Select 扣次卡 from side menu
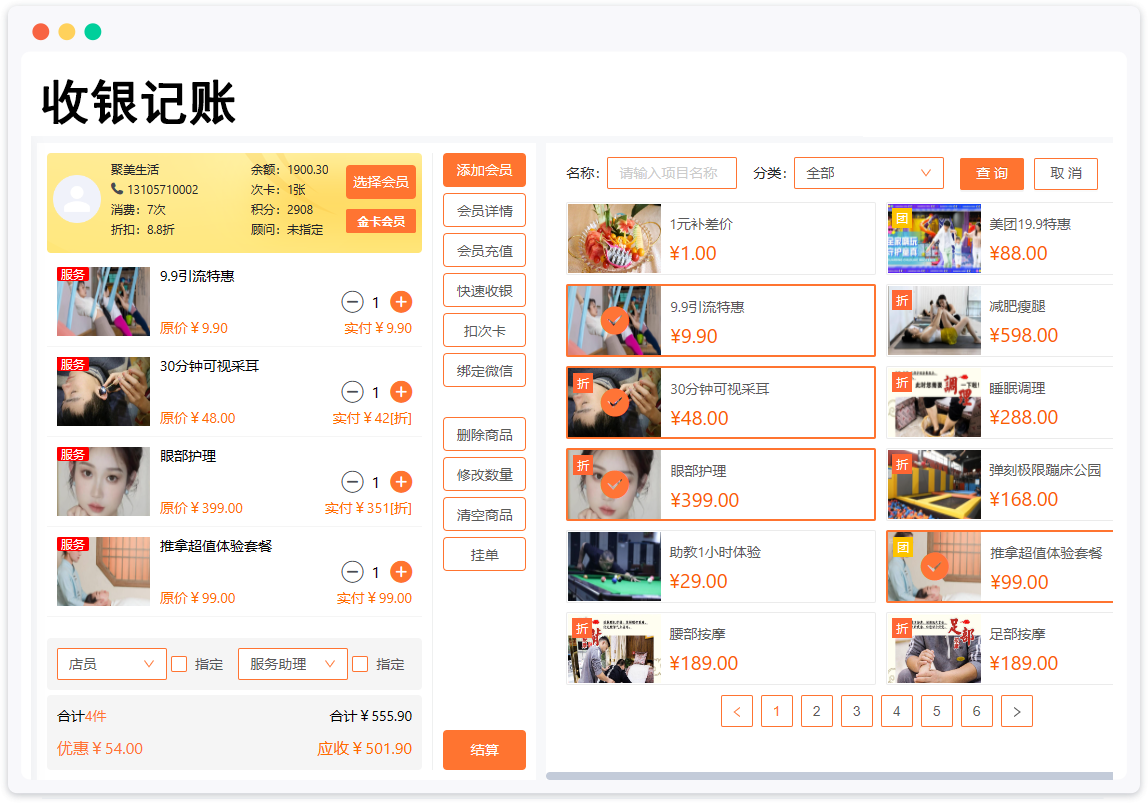This screenshot has height=804, width=1148. click(484, 331)
